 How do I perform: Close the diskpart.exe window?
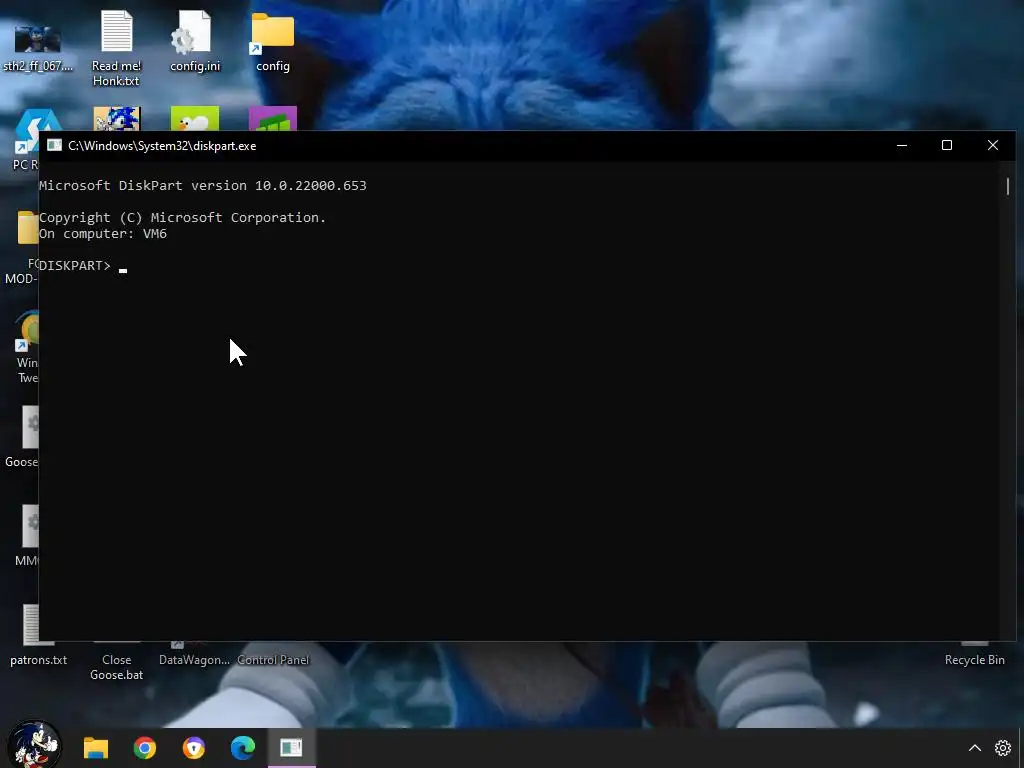pos(993,146)
